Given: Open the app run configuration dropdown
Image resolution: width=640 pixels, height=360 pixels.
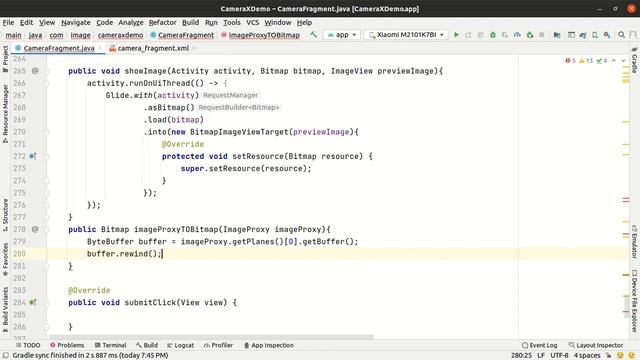Looking at the screenshot, I should [342, 35].
